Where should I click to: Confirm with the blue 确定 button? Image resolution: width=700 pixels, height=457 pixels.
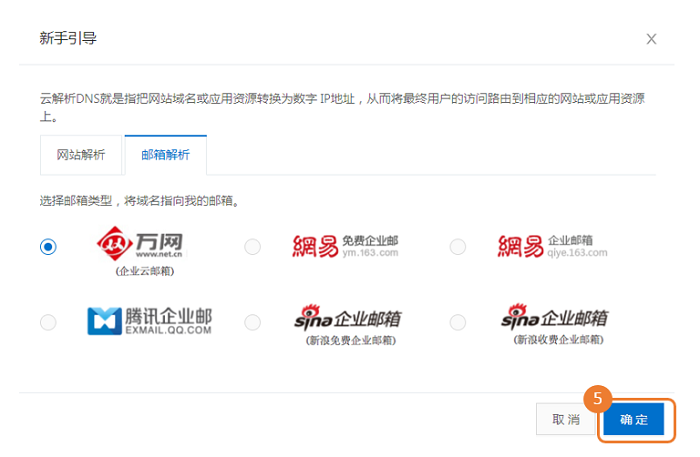pos(634,420)
